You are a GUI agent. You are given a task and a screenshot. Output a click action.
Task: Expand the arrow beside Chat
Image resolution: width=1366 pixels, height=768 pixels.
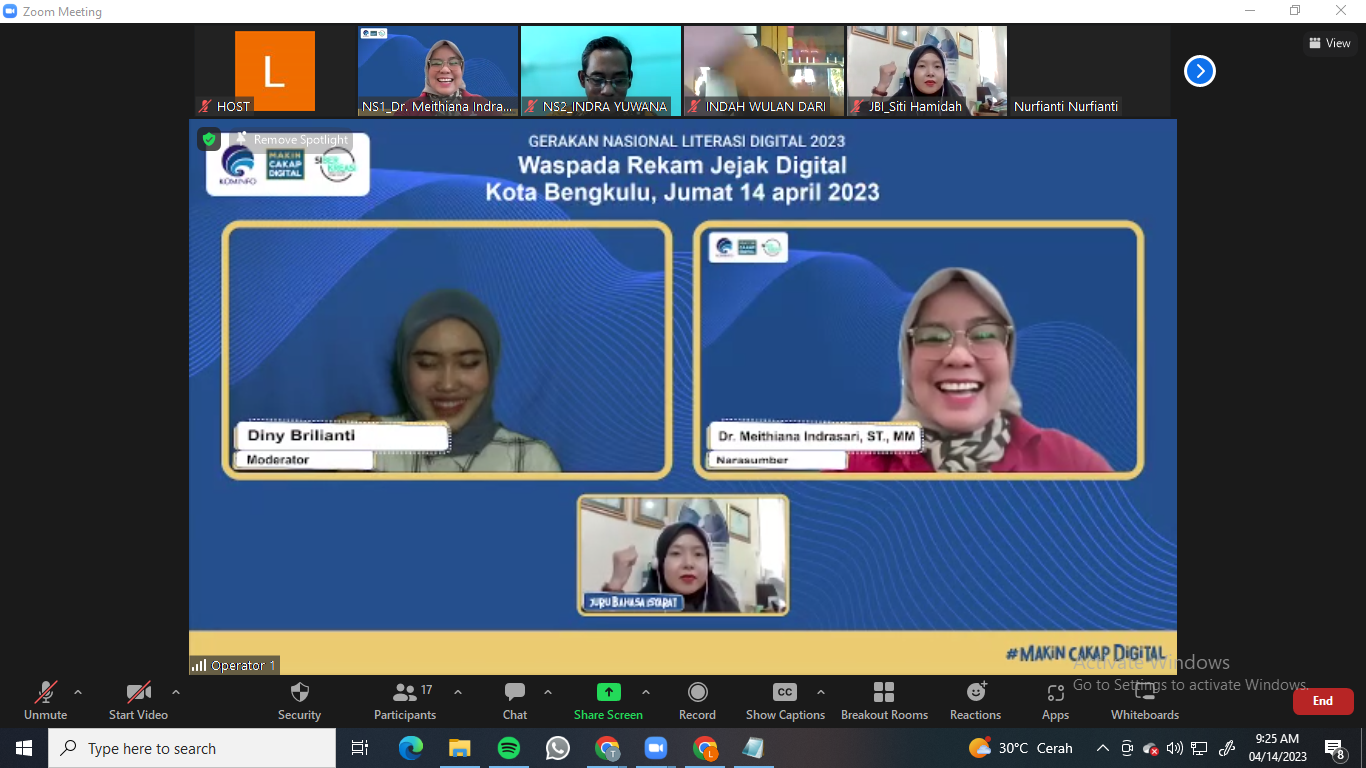[x=548, y=692]
